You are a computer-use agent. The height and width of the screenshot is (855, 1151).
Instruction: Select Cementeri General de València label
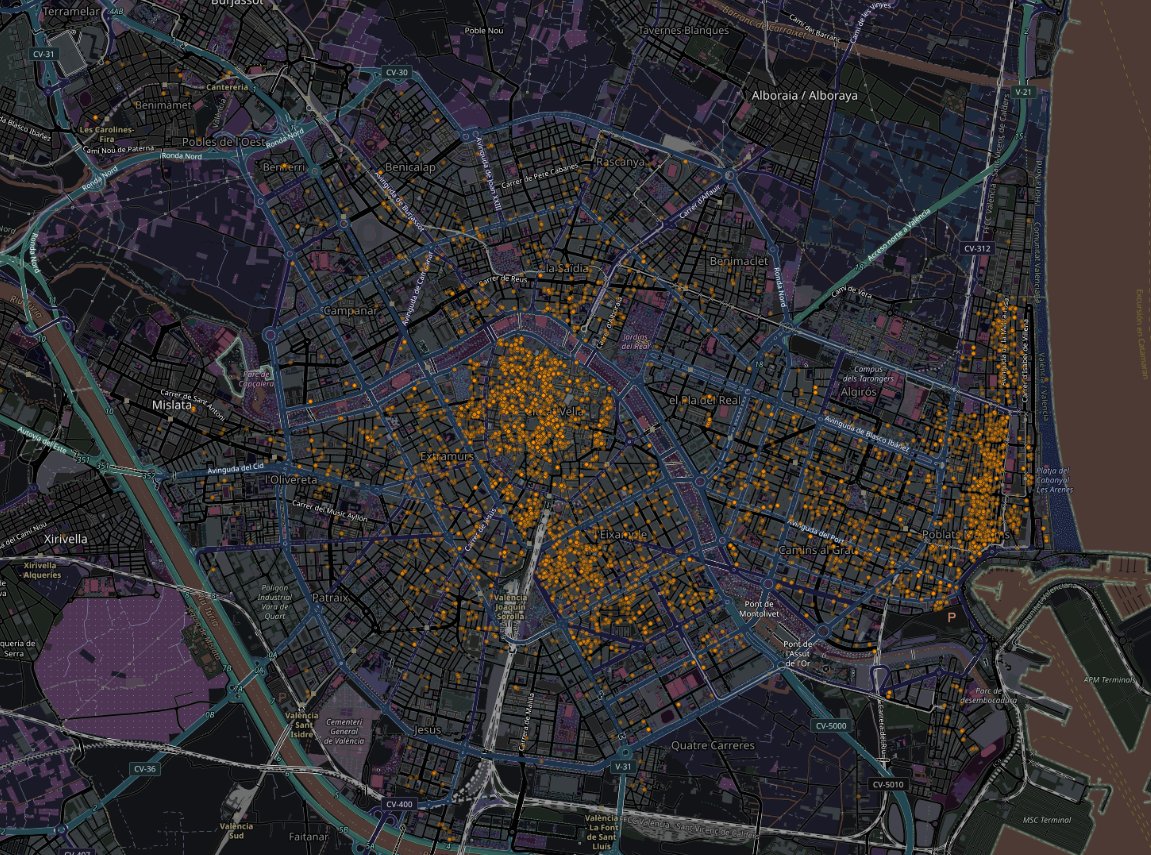point(344,731)
